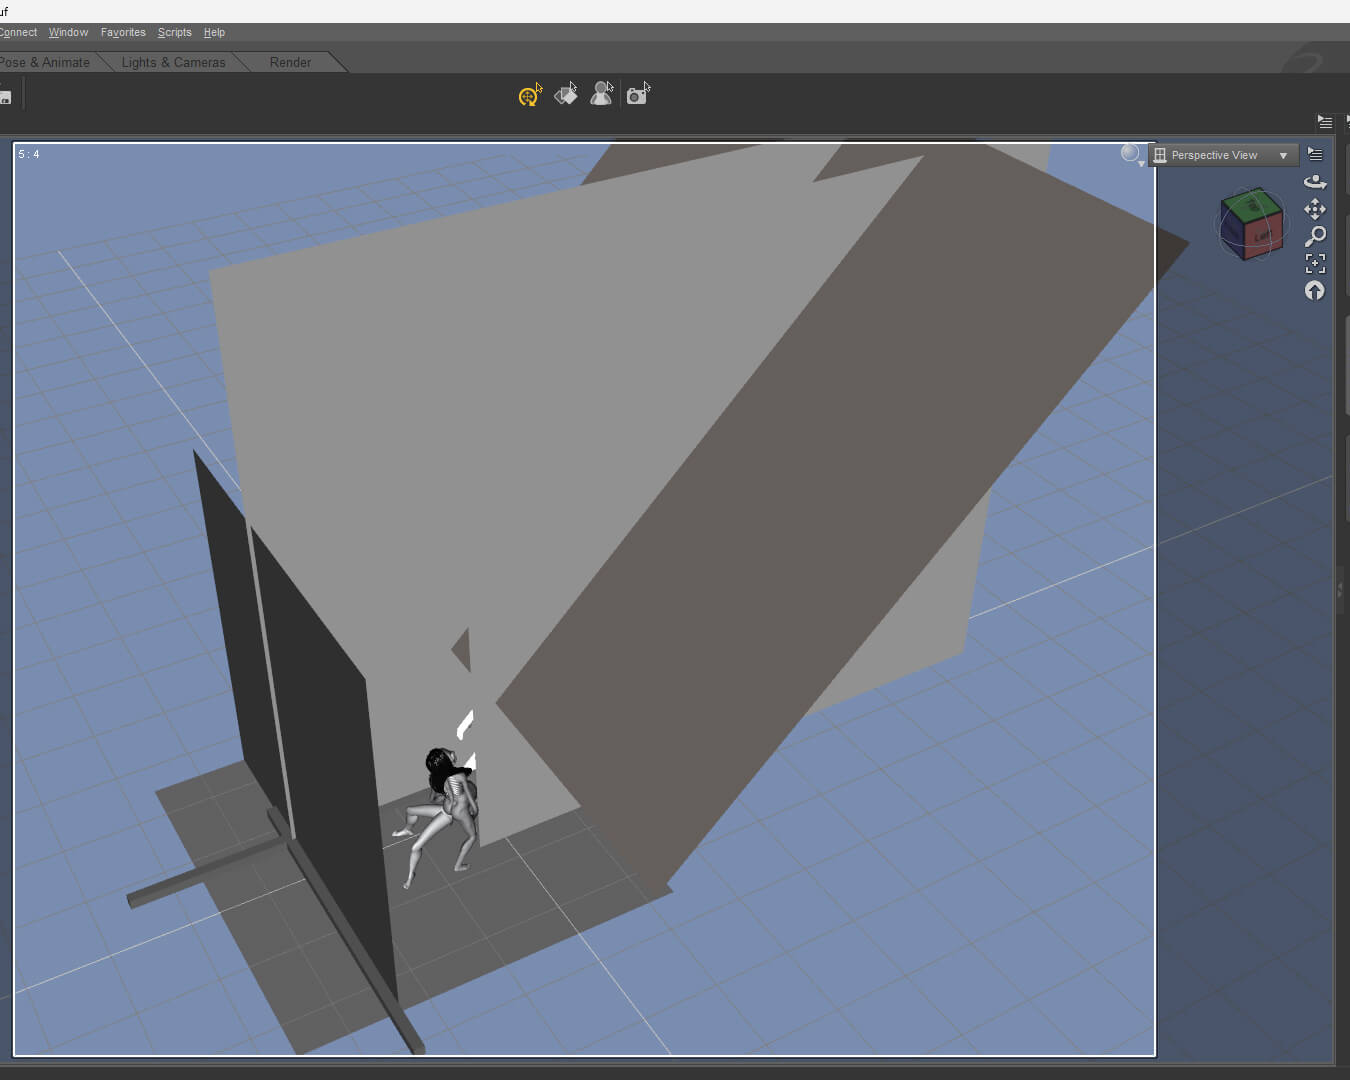The height and width of the screenshot is (1080, 1350).
Task: Click the pan camera control
Action: 1315,208
